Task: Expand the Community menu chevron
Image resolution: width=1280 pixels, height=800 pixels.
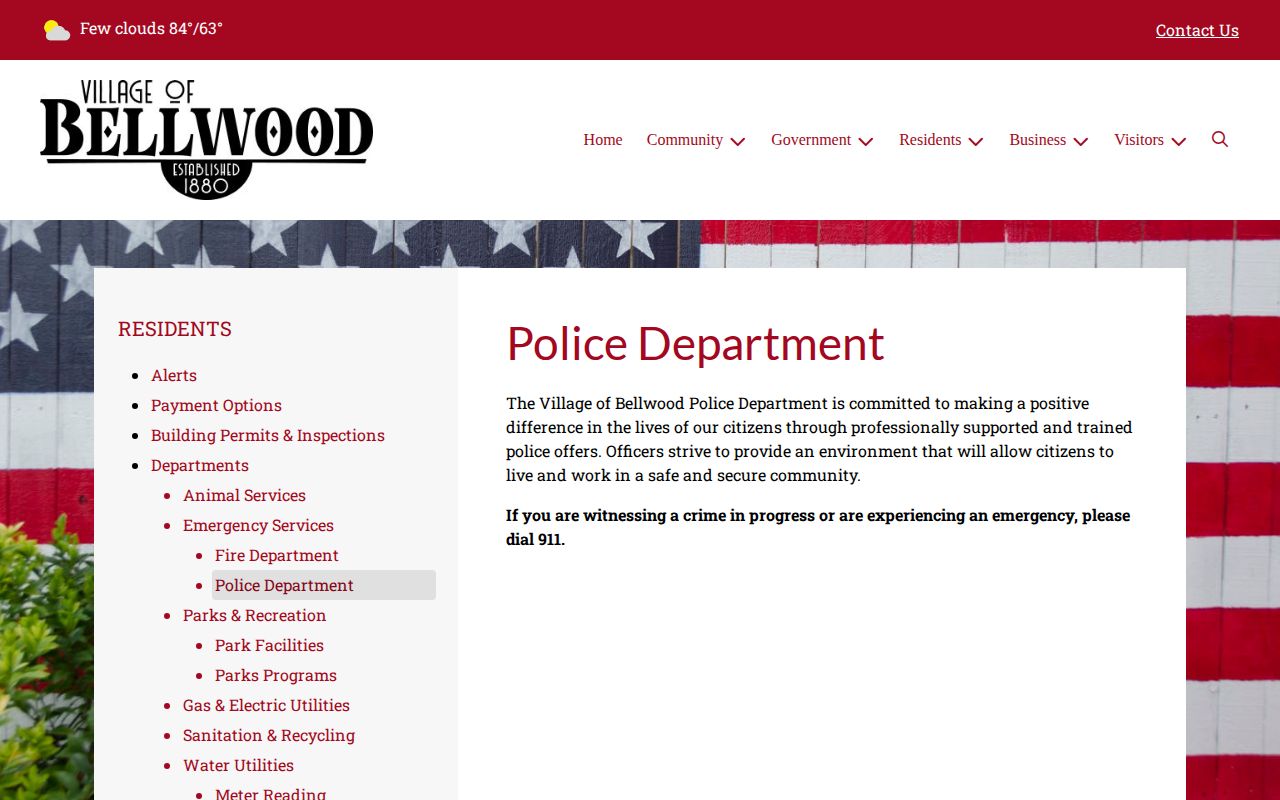Action: (738, 141)
